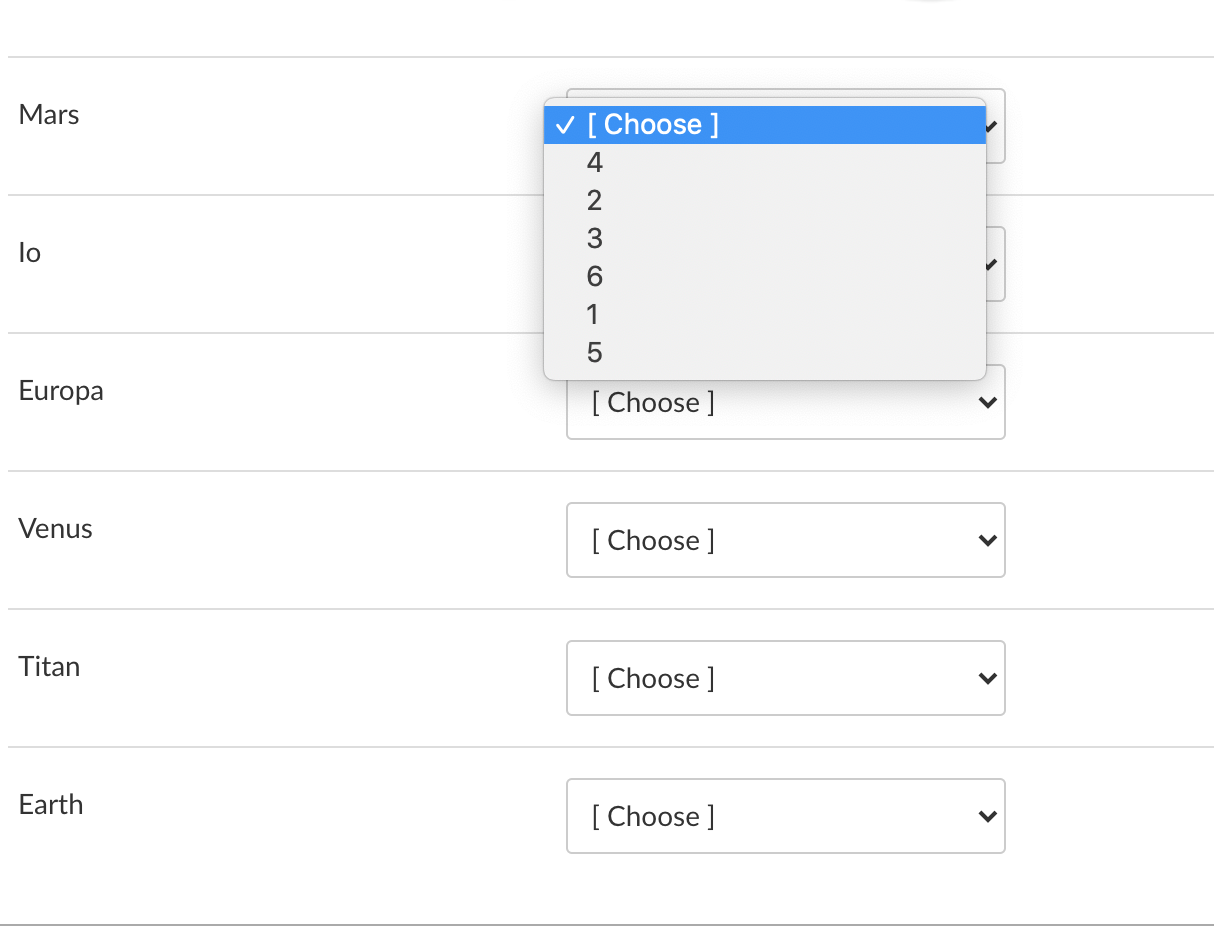
Task: Pick option 6 from the dropdown list
Action: point(765,277)
